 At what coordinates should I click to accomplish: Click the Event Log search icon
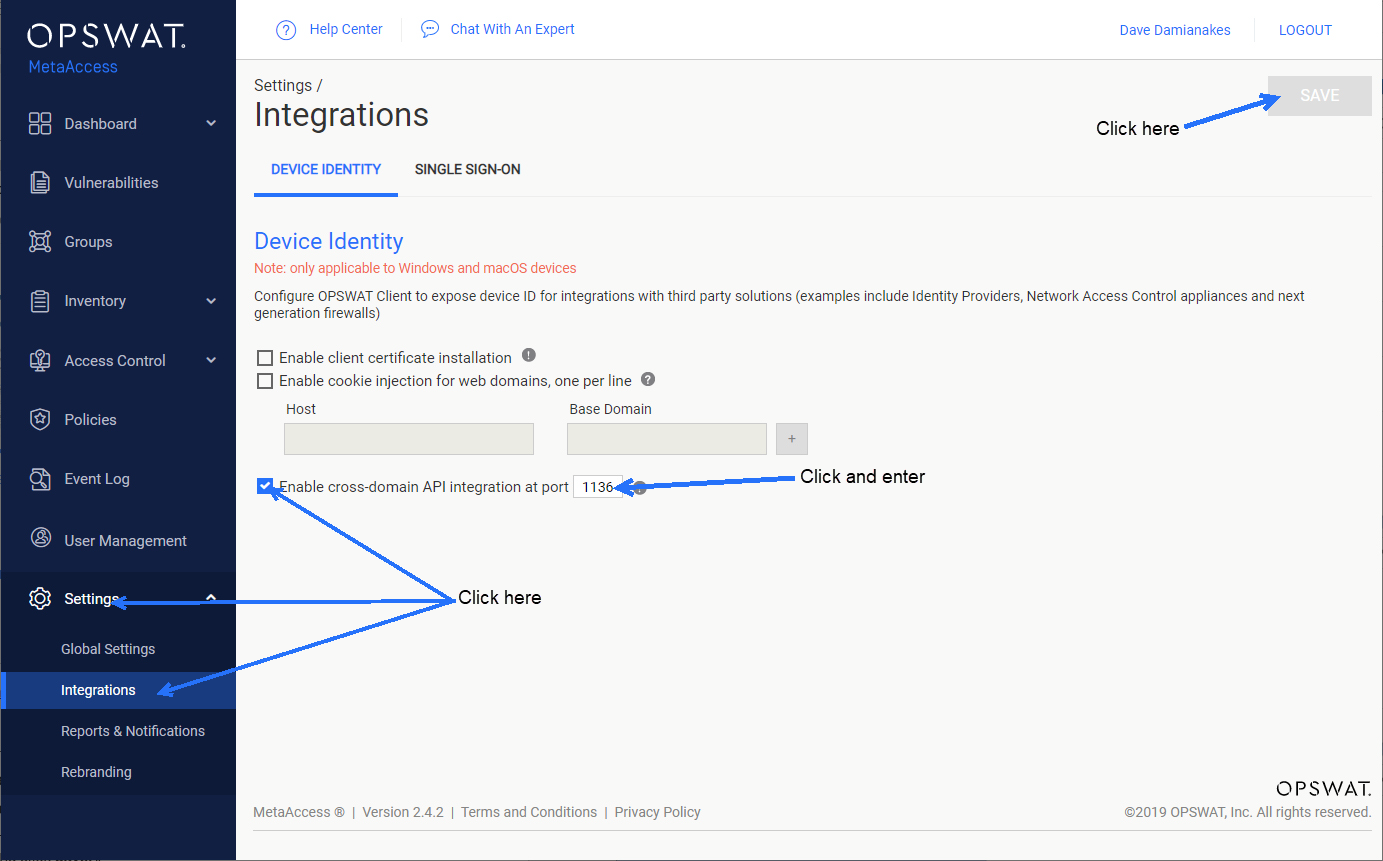(x=40, y=479)
